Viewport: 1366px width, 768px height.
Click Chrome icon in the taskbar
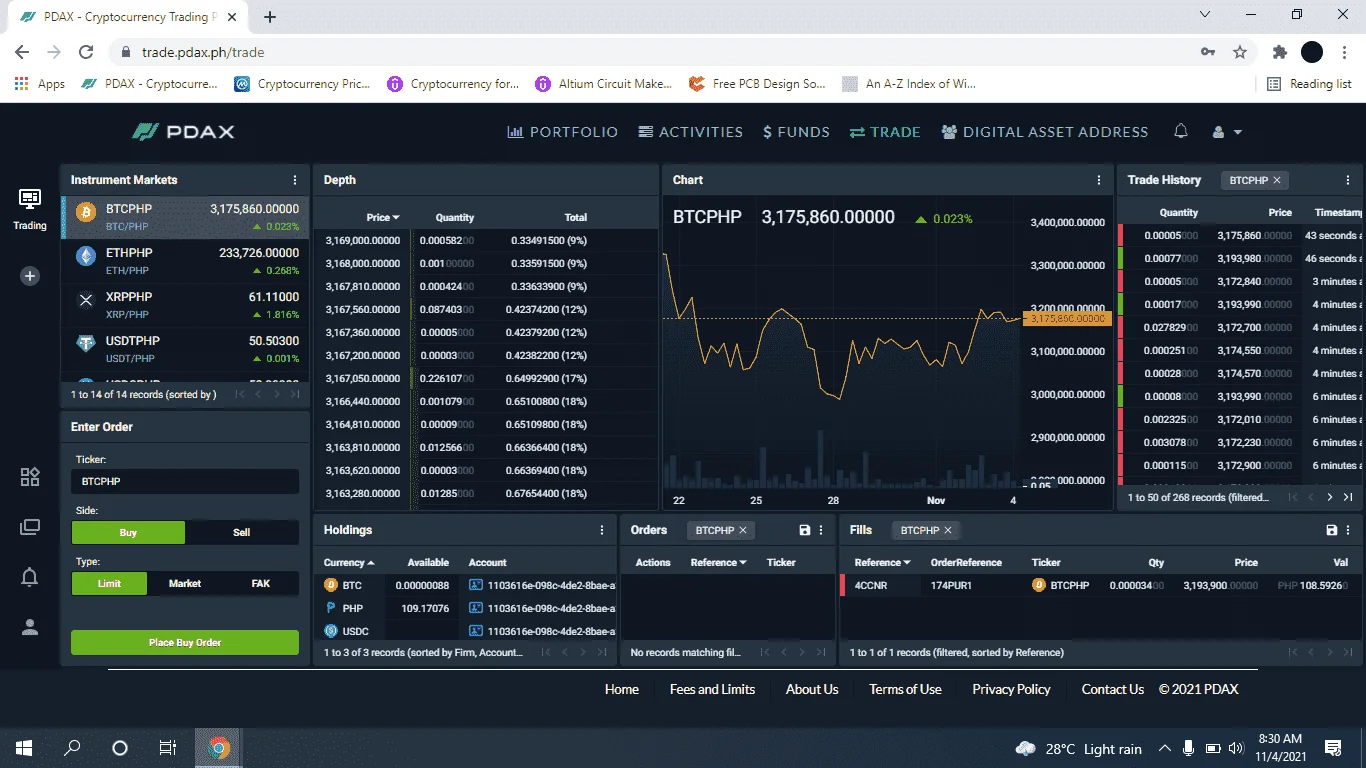pyautogui.click(x=219, y=748)
